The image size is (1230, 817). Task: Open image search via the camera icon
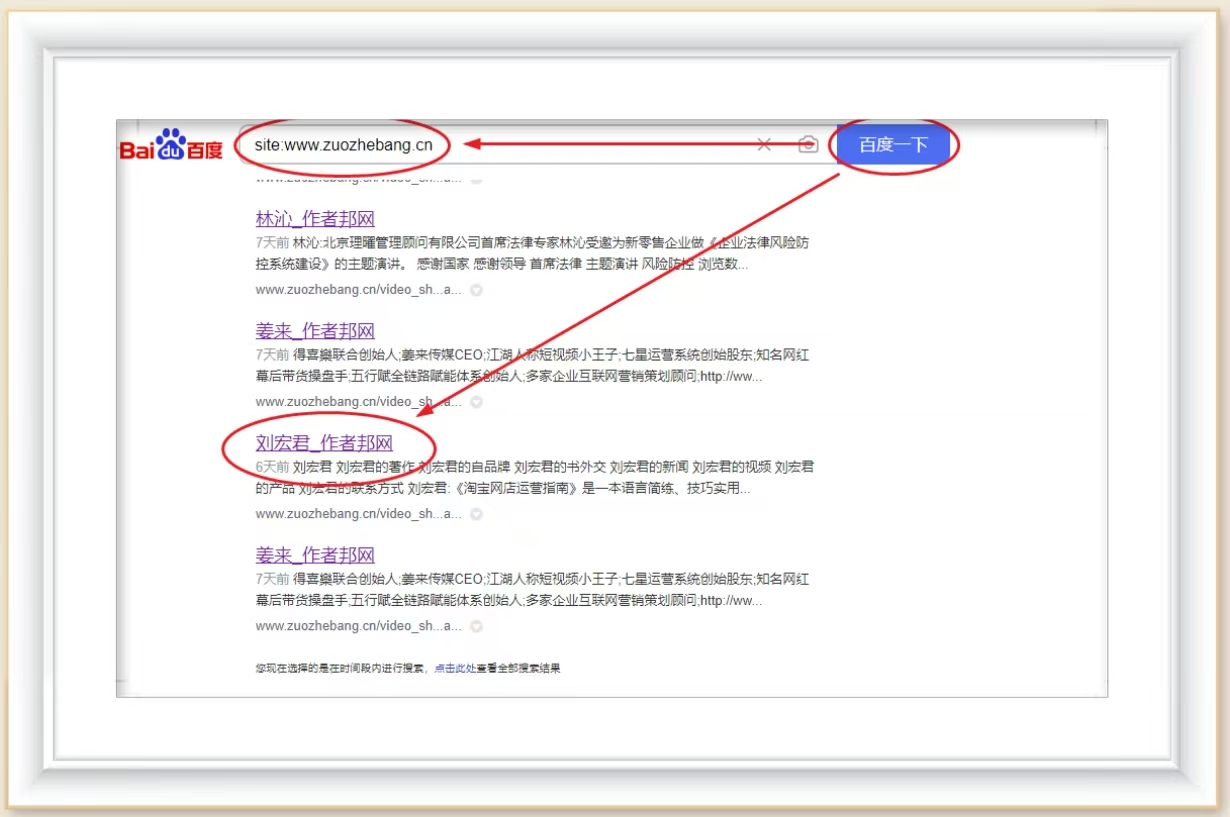pos(808,145)
